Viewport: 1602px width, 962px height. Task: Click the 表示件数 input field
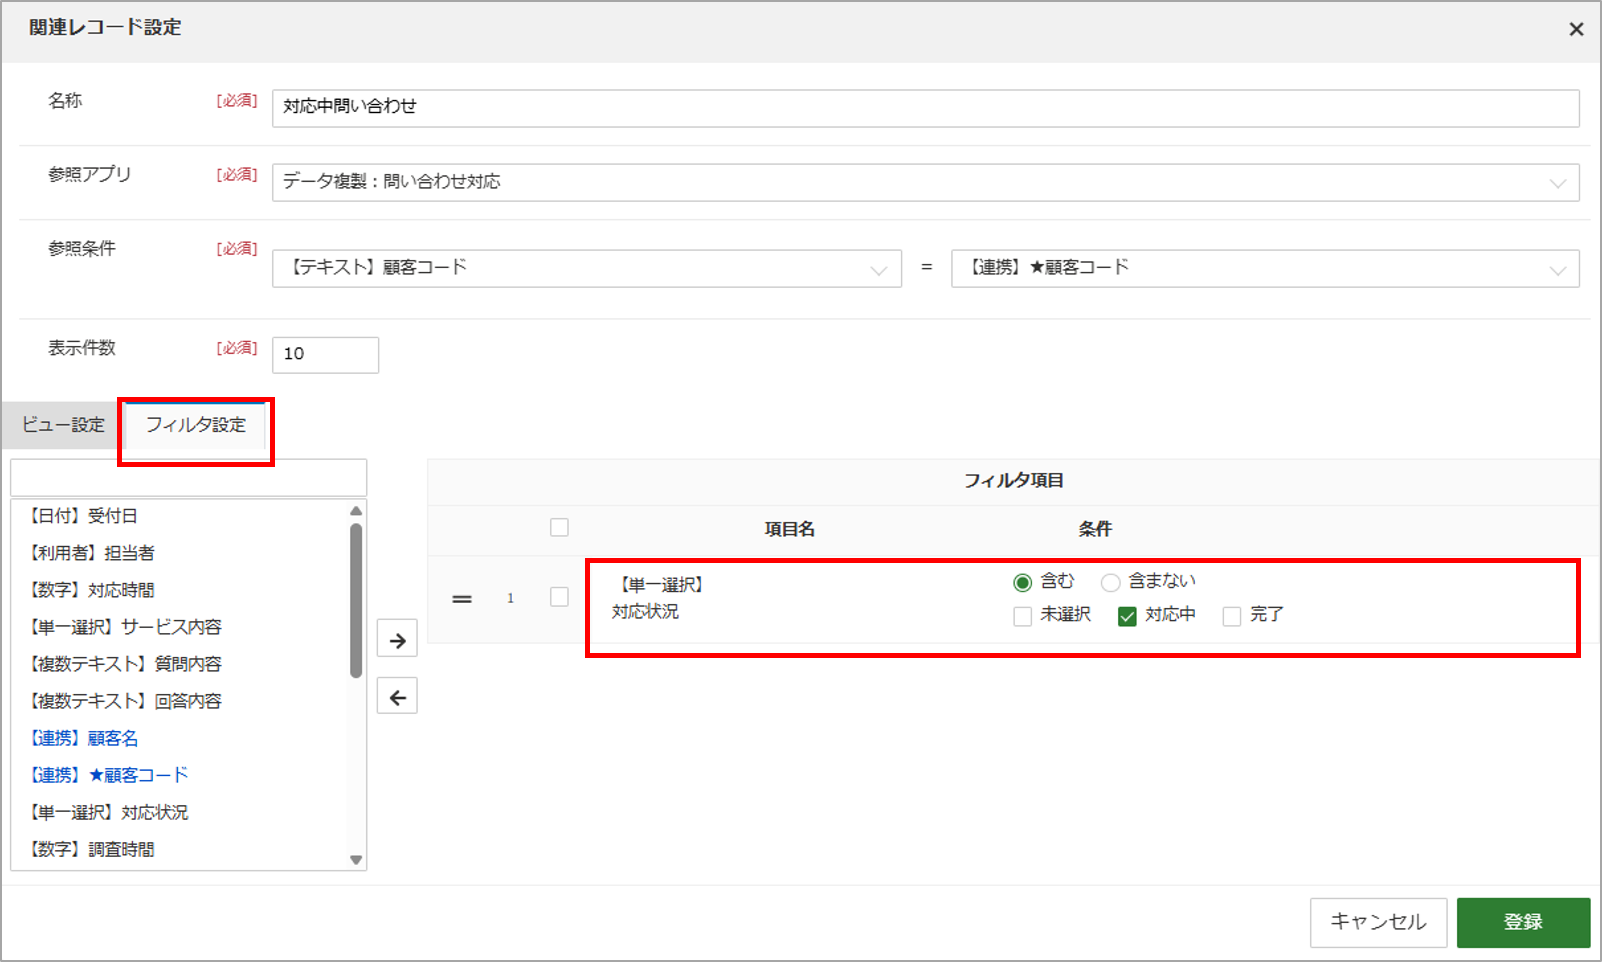(x=325, y=354)
